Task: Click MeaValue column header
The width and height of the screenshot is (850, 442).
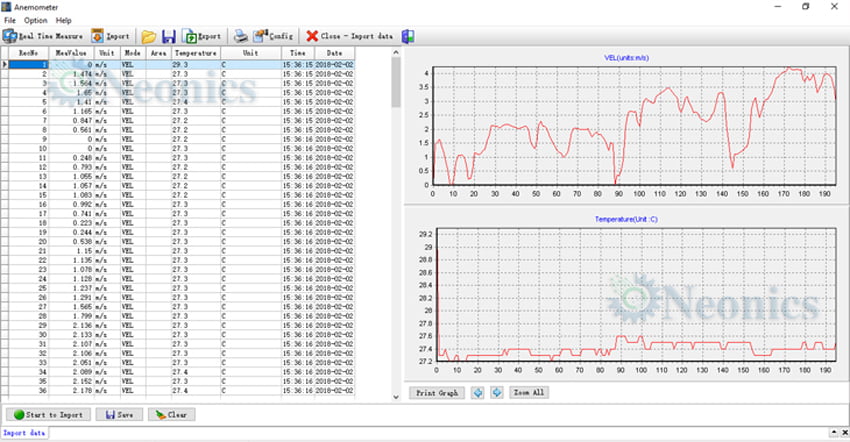Action: tap(72, 53)
